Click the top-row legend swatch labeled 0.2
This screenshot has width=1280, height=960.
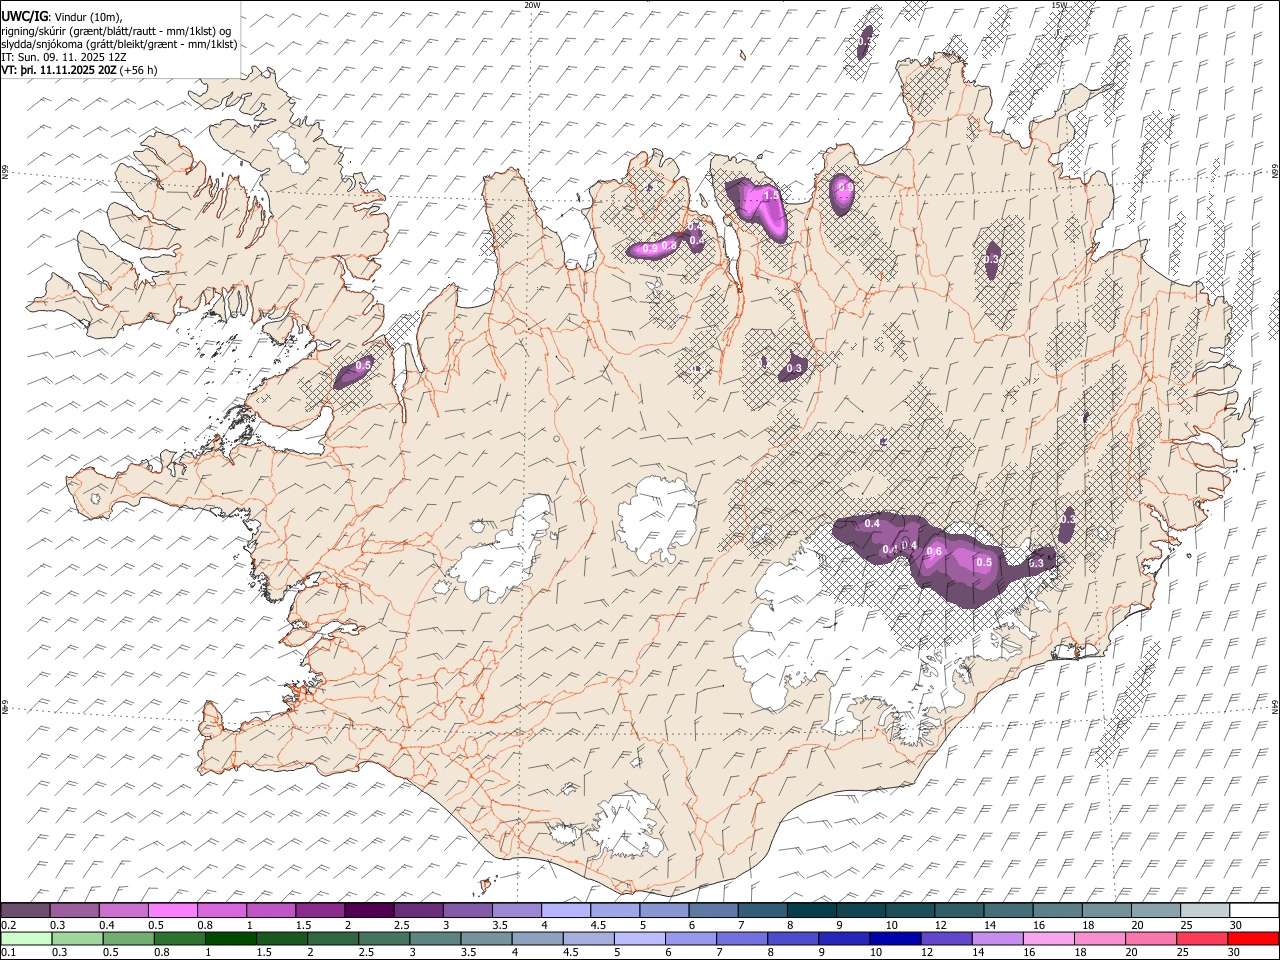(25, 910)
